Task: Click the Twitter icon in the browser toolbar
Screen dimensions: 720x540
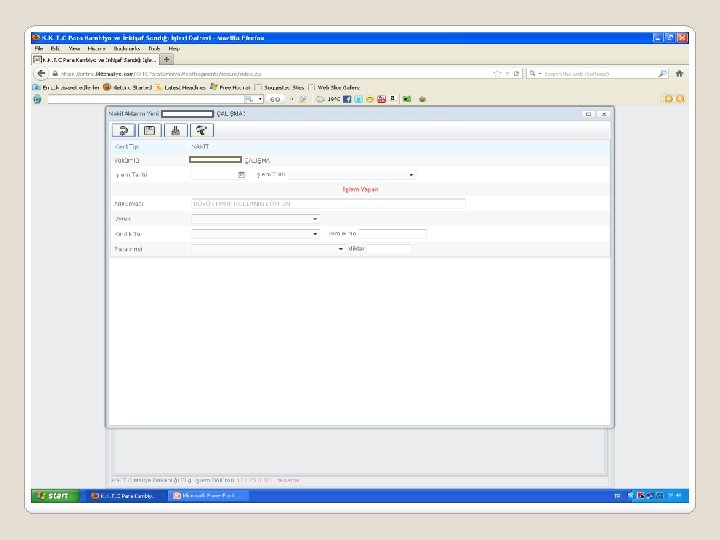Action: tap(358, 99)
